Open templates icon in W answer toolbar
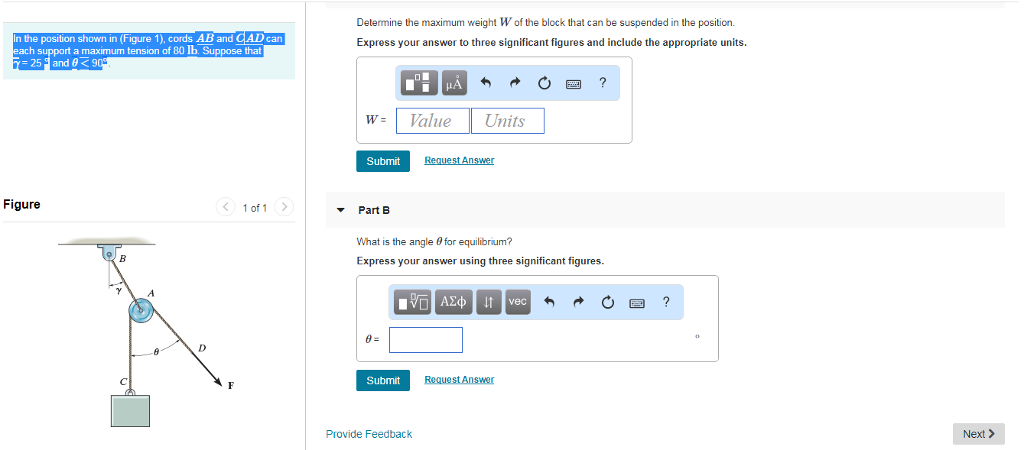 [x=419, y=83]
